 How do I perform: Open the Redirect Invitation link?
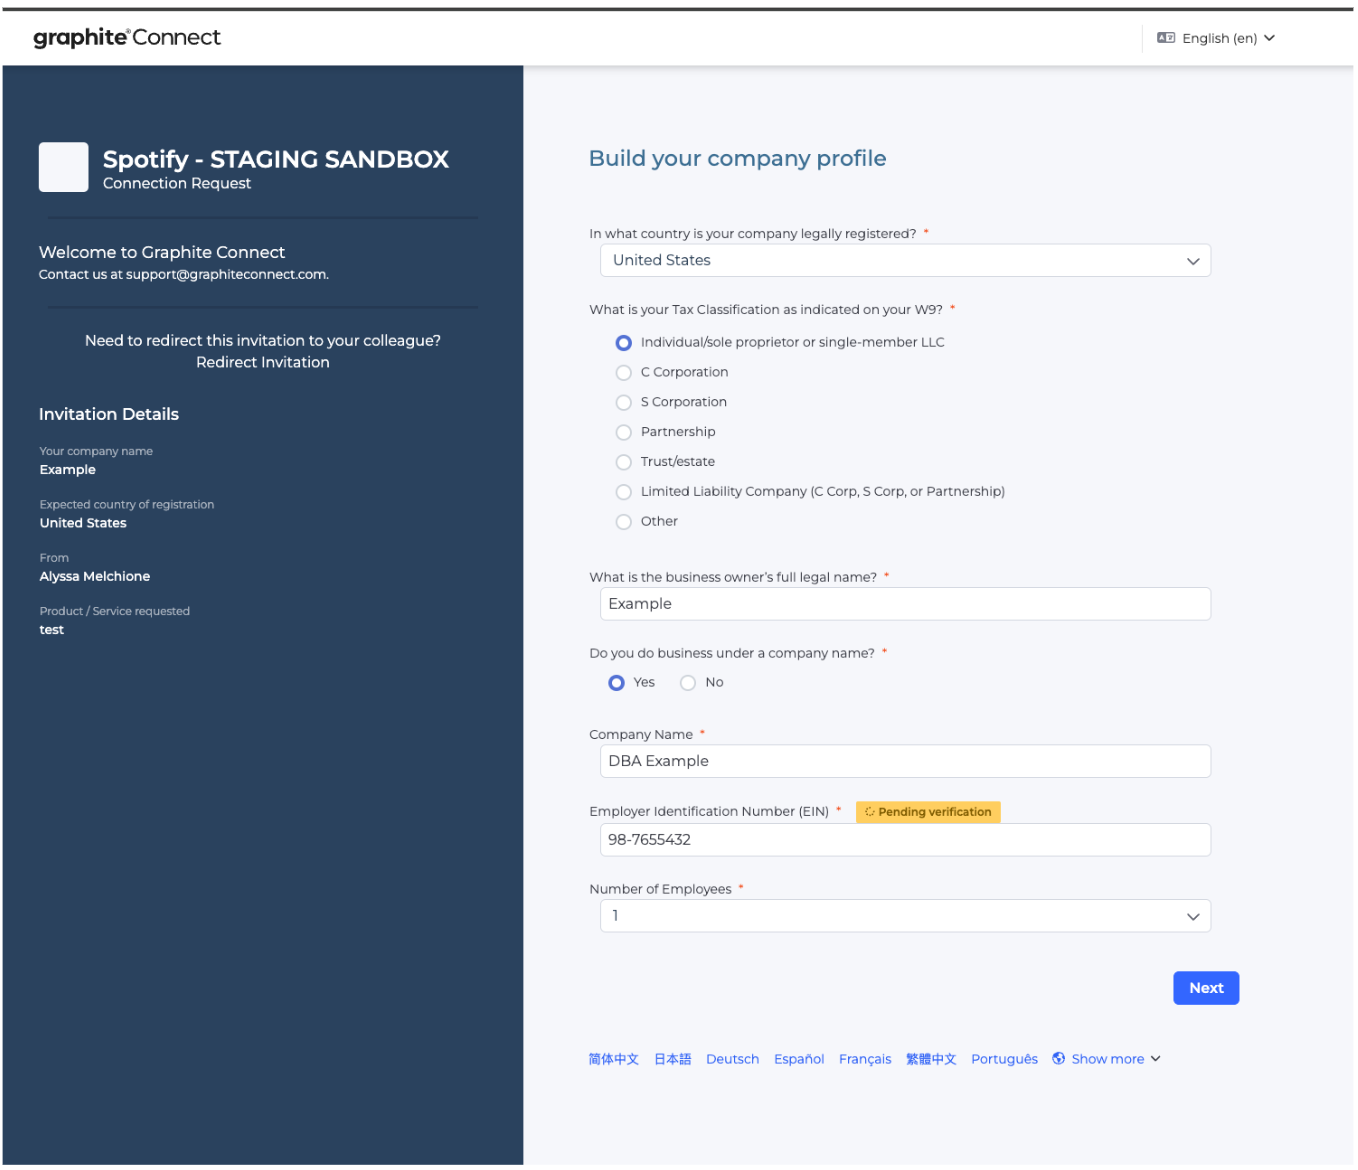coord(262,362)
